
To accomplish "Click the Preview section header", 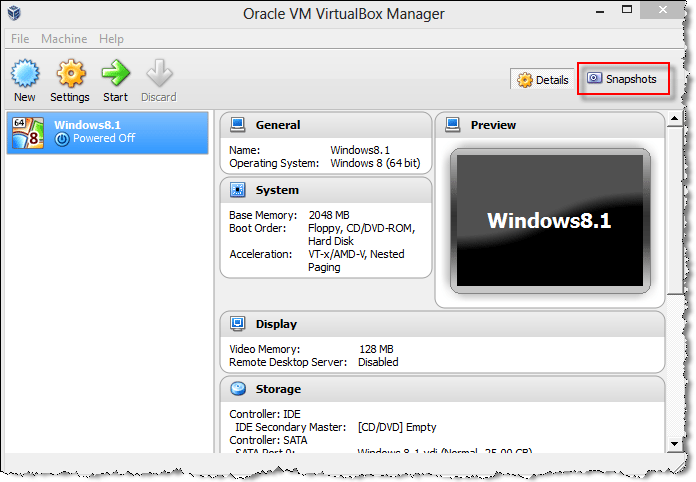I will tap(550, 125).
